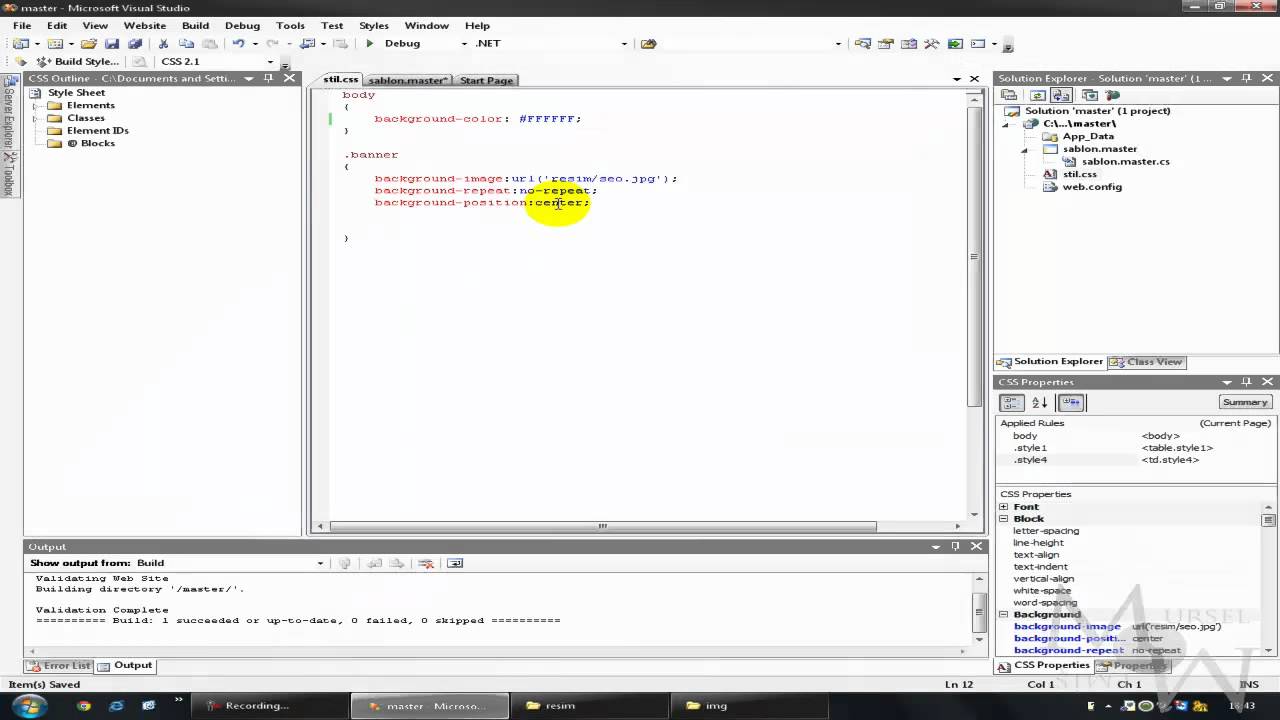Cut selection with the scissors icon
1280x720 pixels.
coord(164,43)
